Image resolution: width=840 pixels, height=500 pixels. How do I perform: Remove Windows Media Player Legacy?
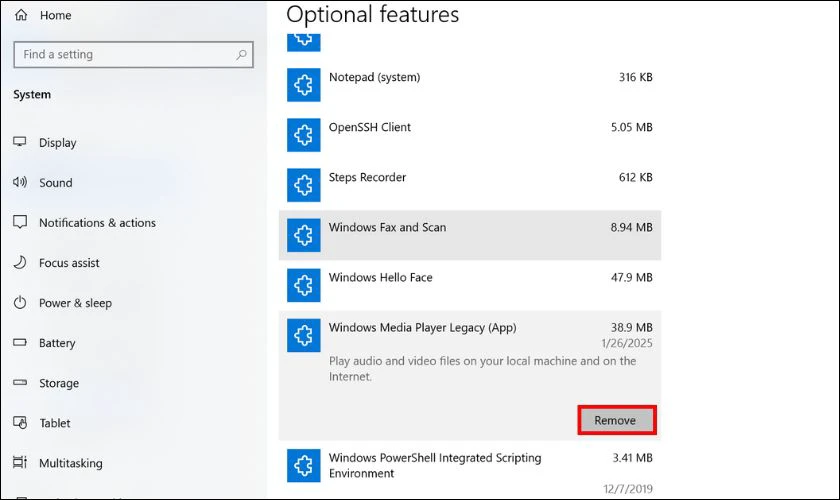617,420
